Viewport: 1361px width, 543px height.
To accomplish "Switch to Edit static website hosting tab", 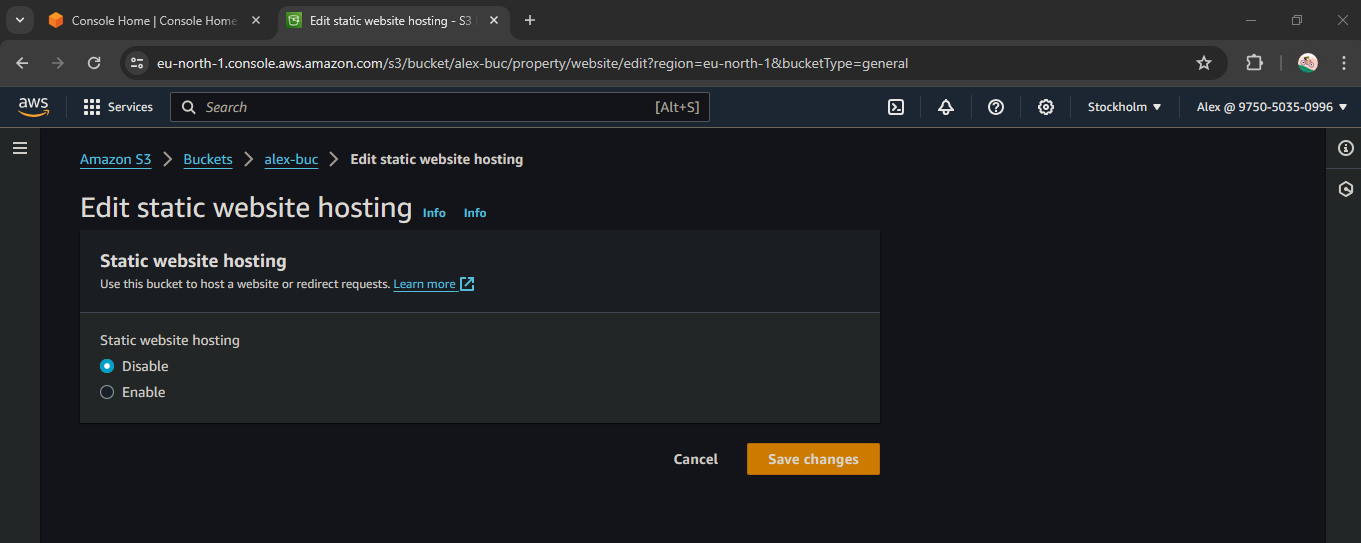I will pyautogui.click(x=394, y=20).
